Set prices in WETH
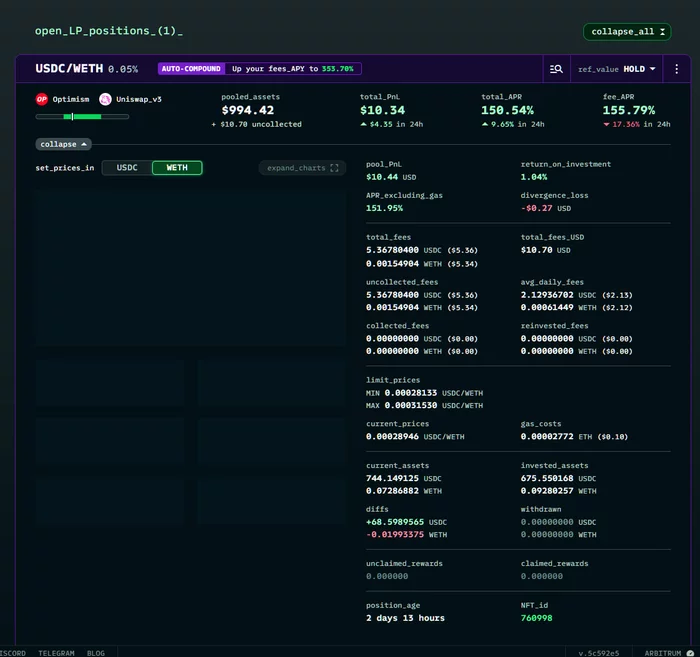This screenshot has height=657, width=700. [177, 168]
